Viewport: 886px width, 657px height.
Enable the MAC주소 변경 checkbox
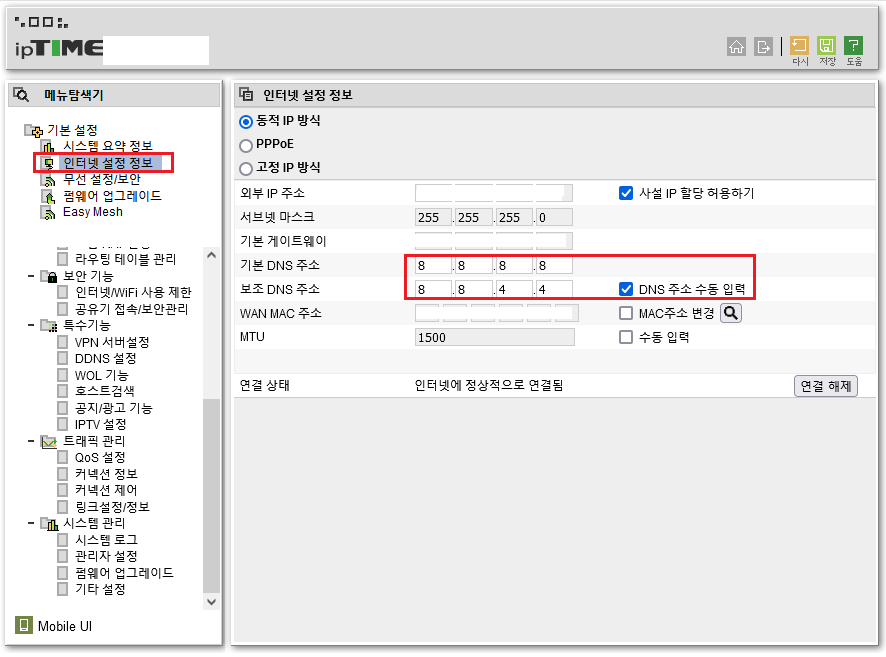point(626,313)
